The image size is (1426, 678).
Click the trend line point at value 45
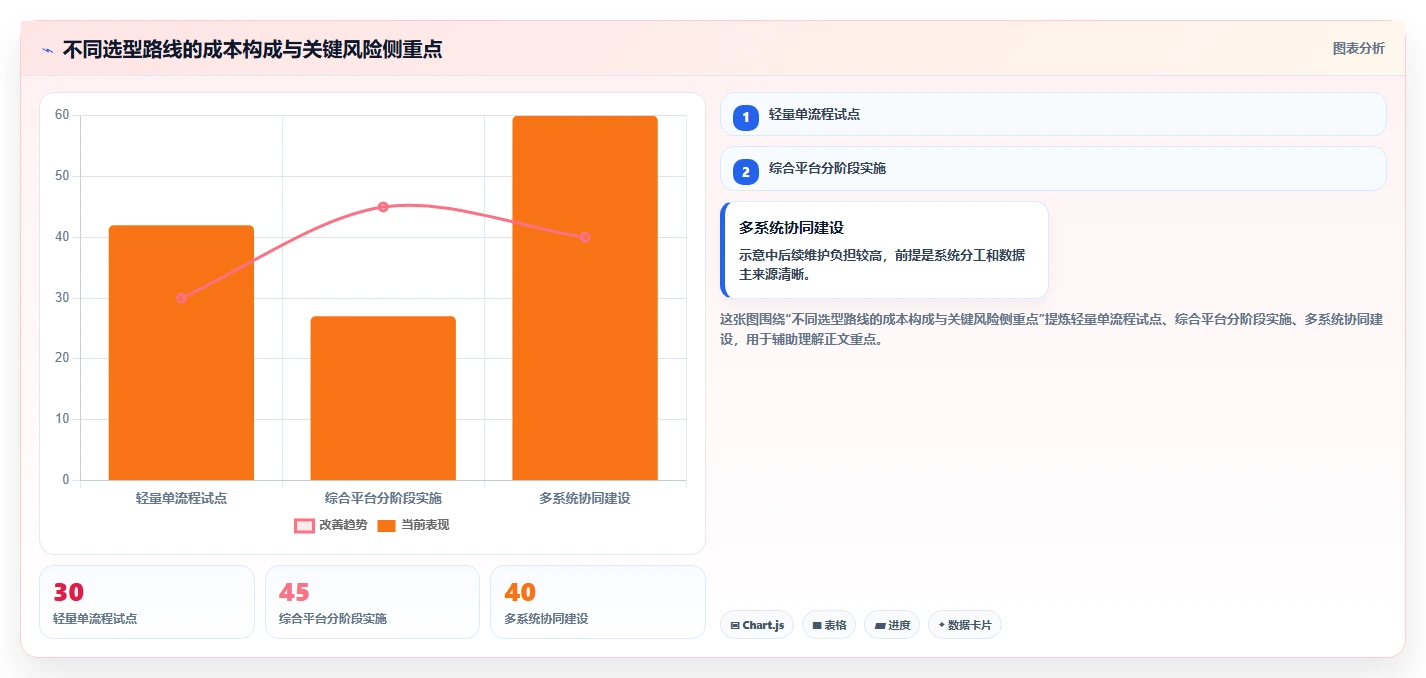pos(383,207)
